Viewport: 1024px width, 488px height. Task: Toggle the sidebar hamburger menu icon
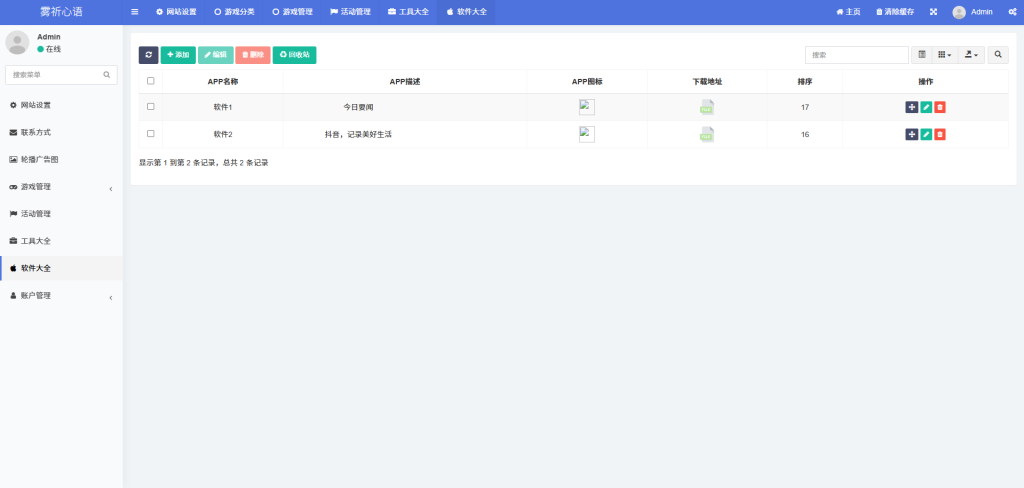[x=135, y=12]
